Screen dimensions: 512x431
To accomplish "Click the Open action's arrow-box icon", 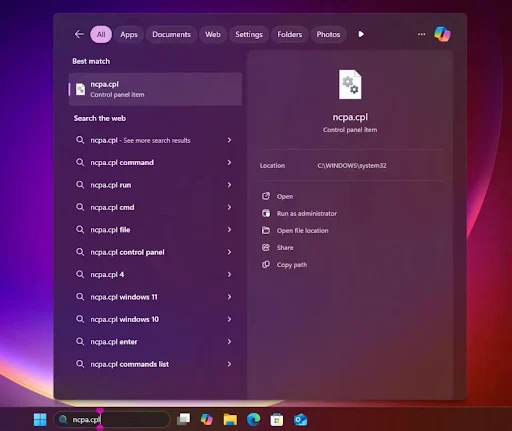I will tap(266, 196).
